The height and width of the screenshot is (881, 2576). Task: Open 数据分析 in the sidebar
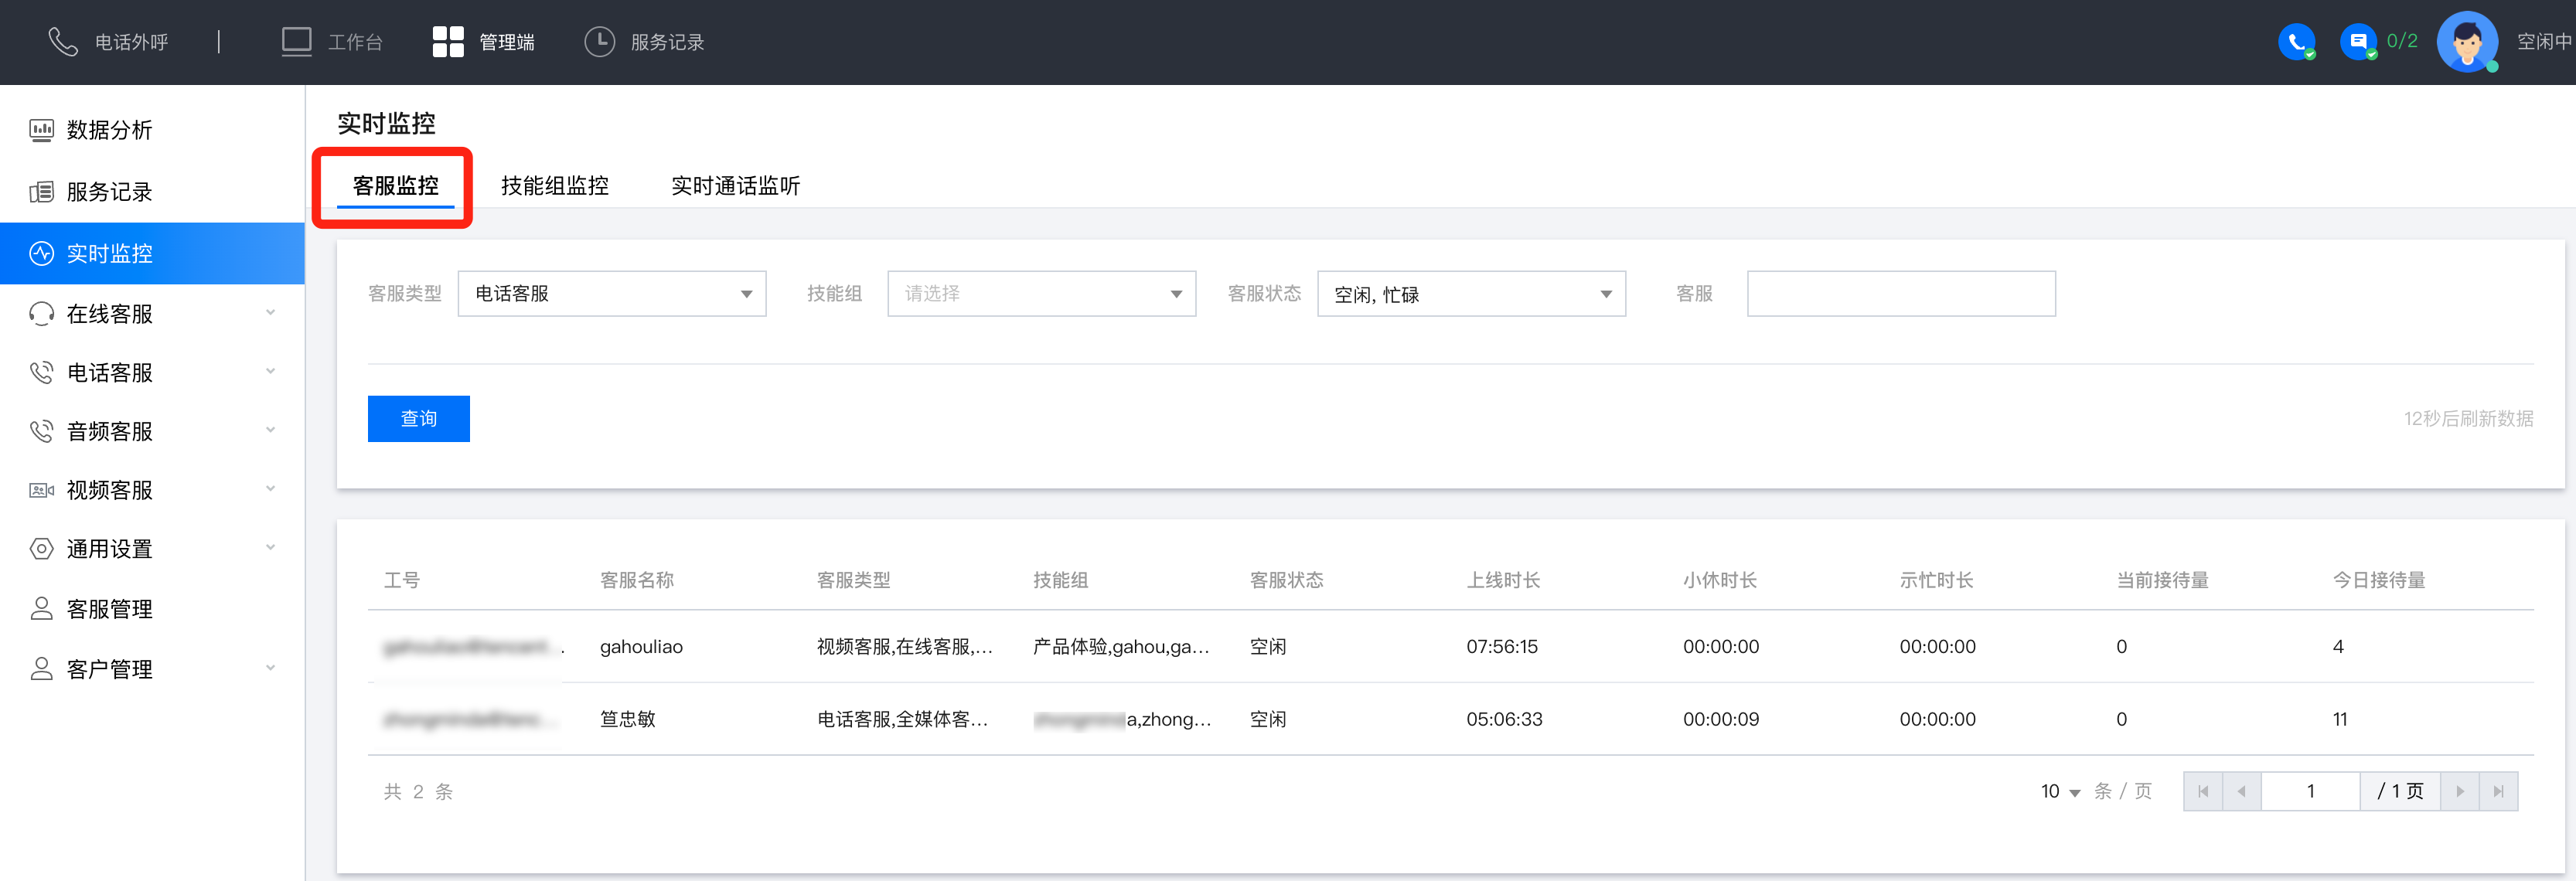[109, 130]
